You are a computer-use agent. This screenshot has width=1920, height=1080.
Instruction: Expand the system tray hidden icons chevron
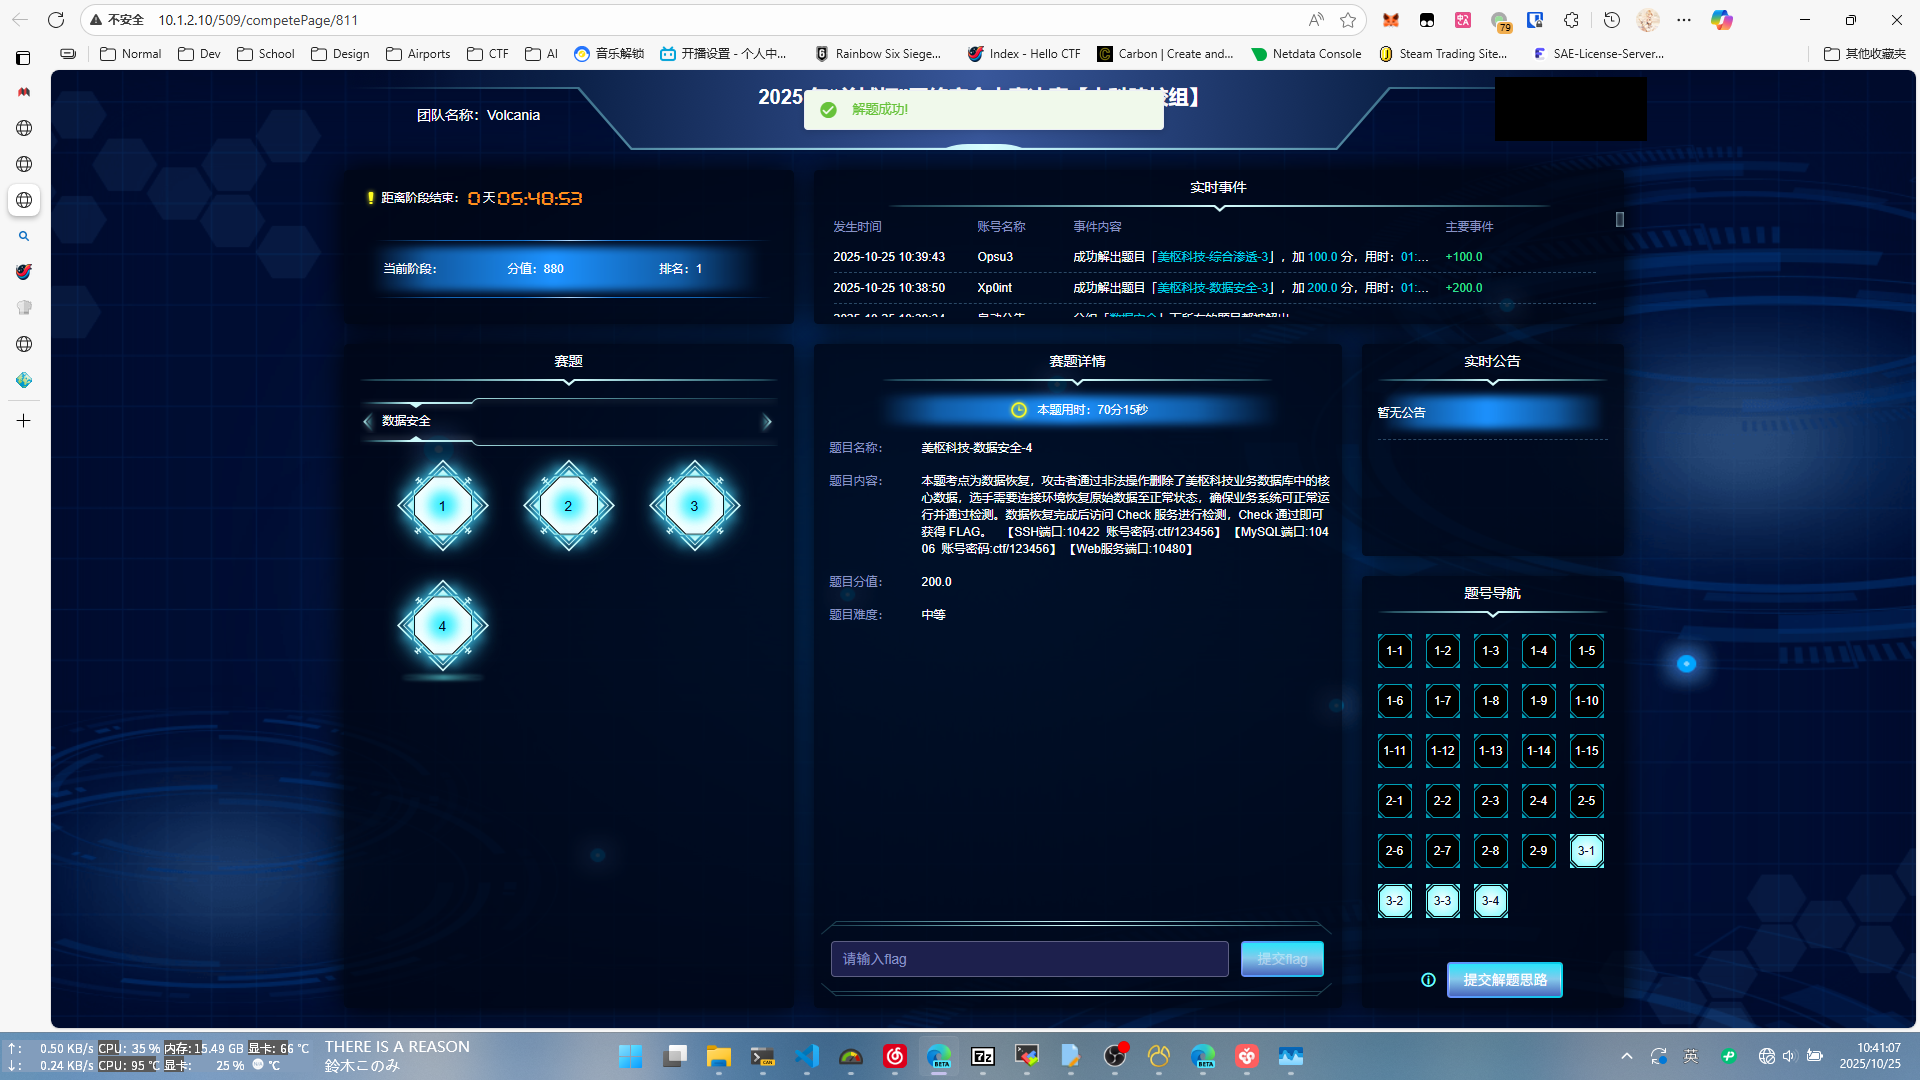click(1627, 1056)
